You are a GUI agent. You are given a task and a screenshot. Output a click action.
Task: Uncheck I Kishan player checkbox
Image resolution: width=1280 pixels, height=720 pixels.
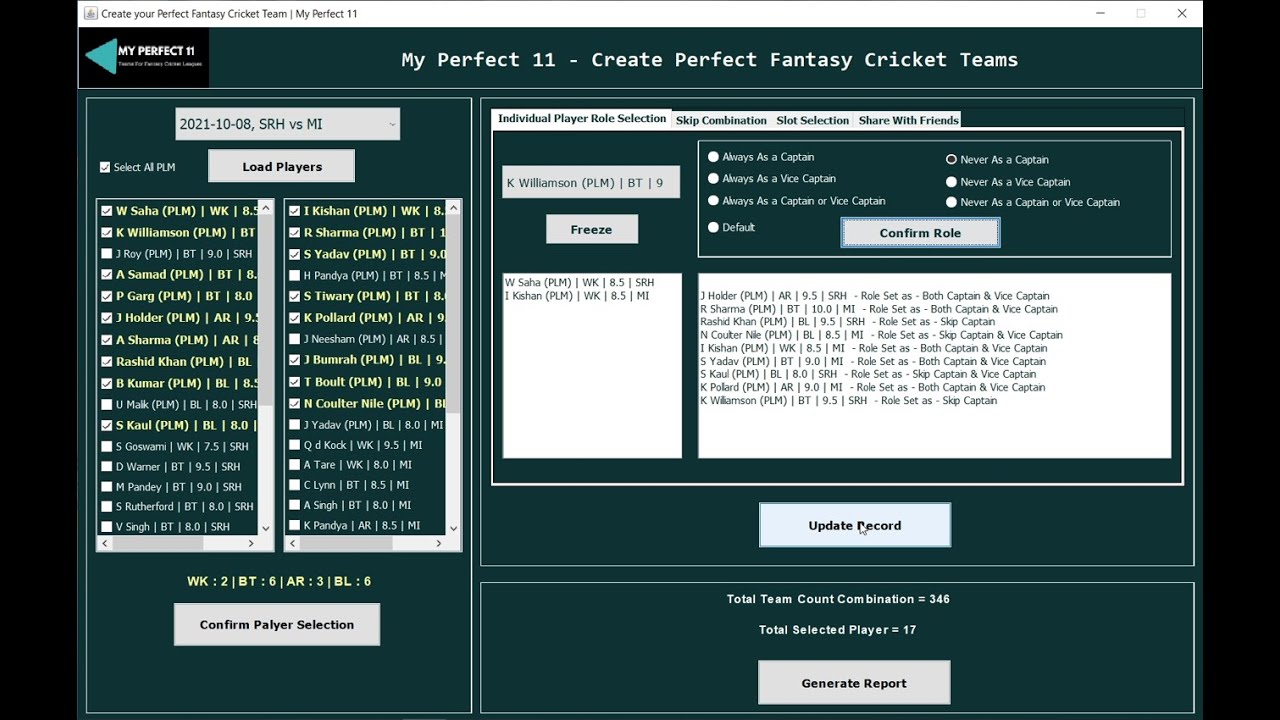coord(294,211)
